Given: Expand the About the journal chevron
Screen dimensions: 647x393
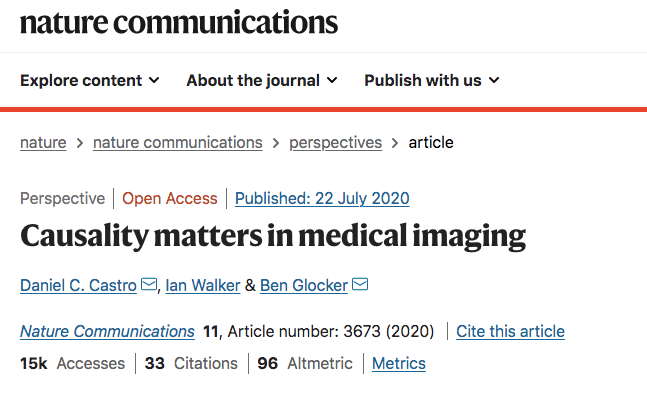Looking at the screenshot, I should [x=332, y=80].
